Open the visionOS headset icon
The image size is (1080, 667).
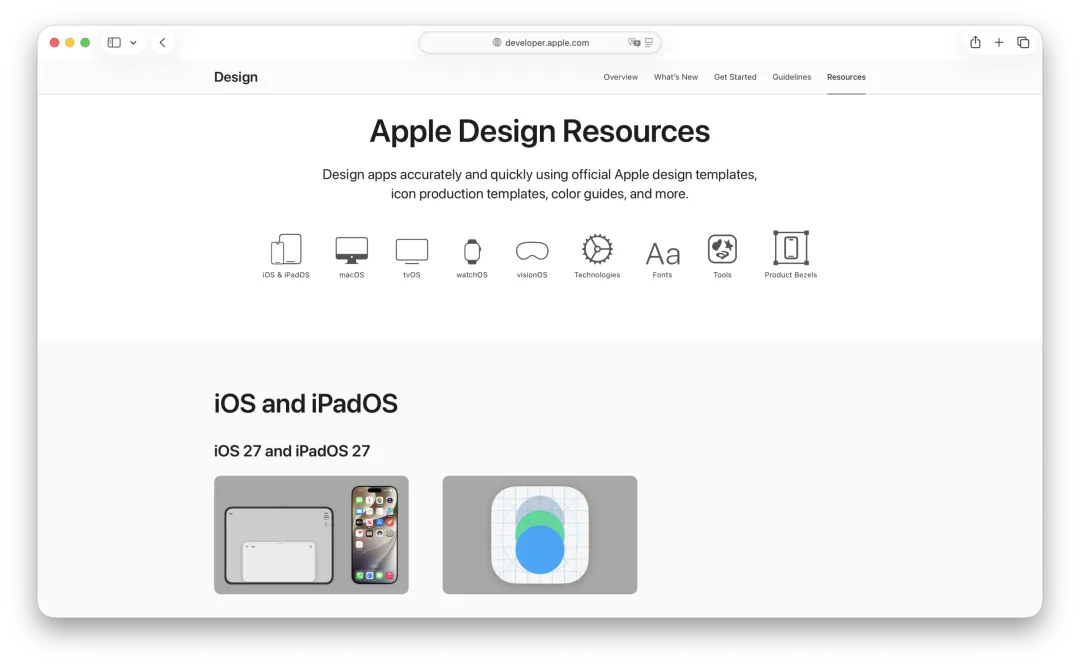click(532, 251)
